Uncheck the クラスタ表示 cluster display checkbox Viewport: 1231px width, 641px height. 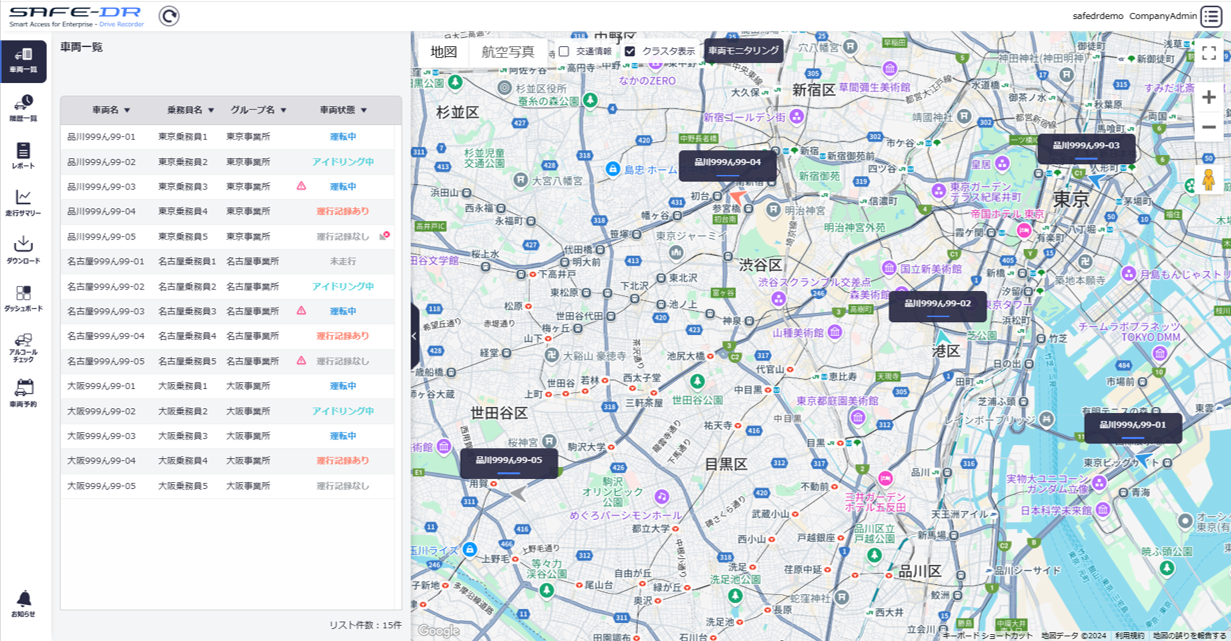click(x=630, y=51)
